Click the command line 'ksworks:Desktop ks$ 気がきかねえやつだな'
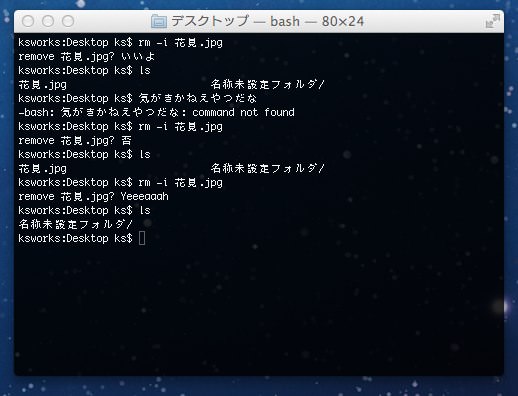Image resolution: width=518 pixels, height=396 pixels. click(x=138, y=99)
